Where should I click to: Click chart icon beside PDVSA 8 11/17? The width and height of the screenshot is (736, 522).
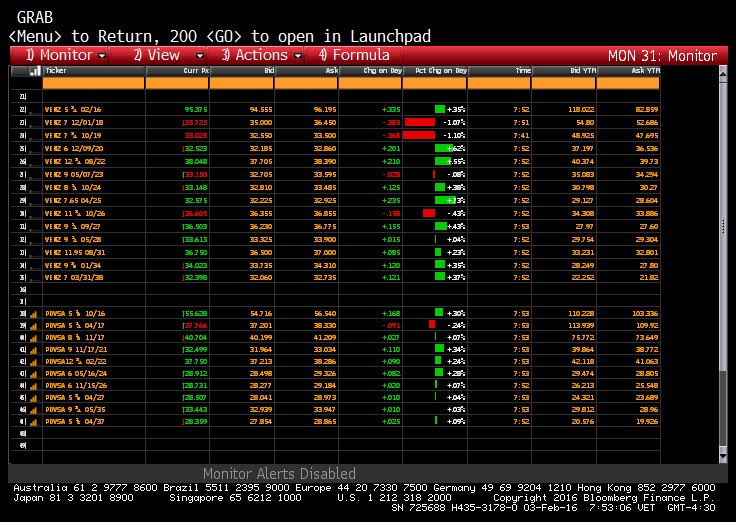tap(33, 338)
